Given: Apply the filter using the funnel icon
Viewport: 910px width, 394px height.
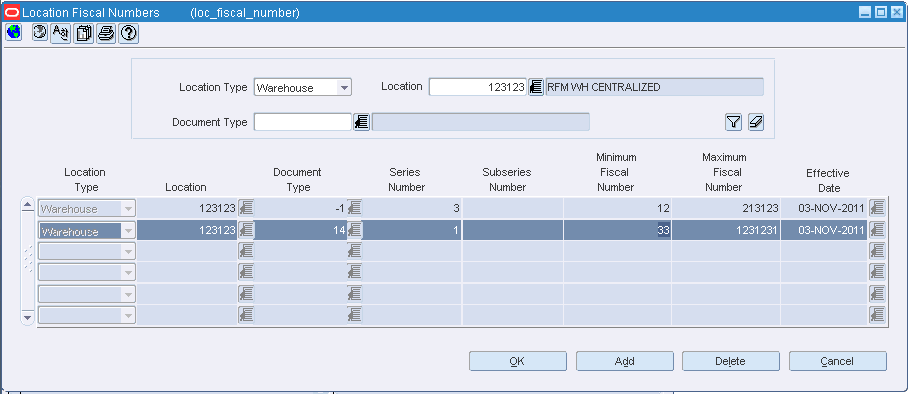Looking at the screenshot, I should 734,122.
